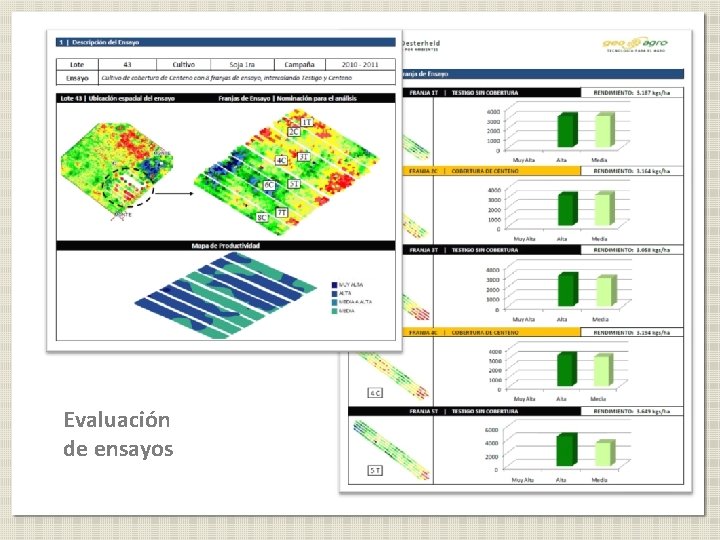Click the 'ALTA' legend color swatch

(x=334, y=294)
